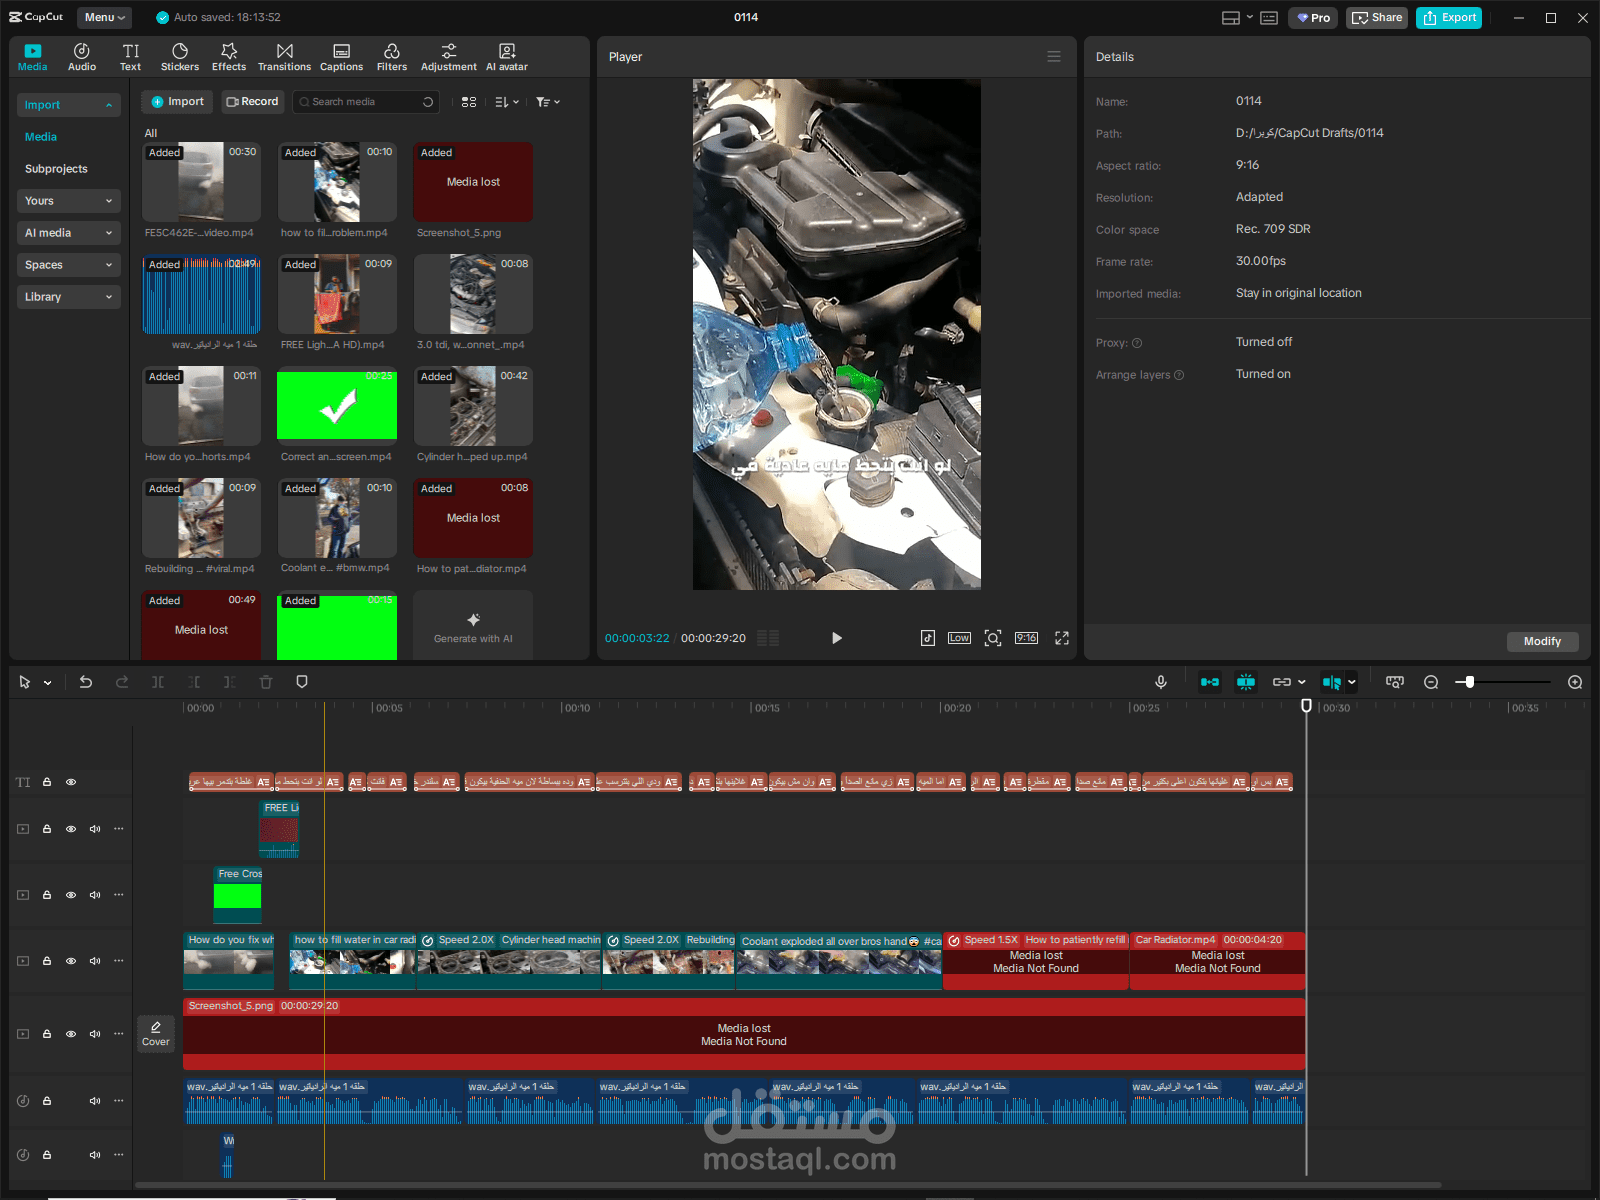The image size is (1600, 1200).
Task: Switch to the Audio tab
Action: coord(82,57)
